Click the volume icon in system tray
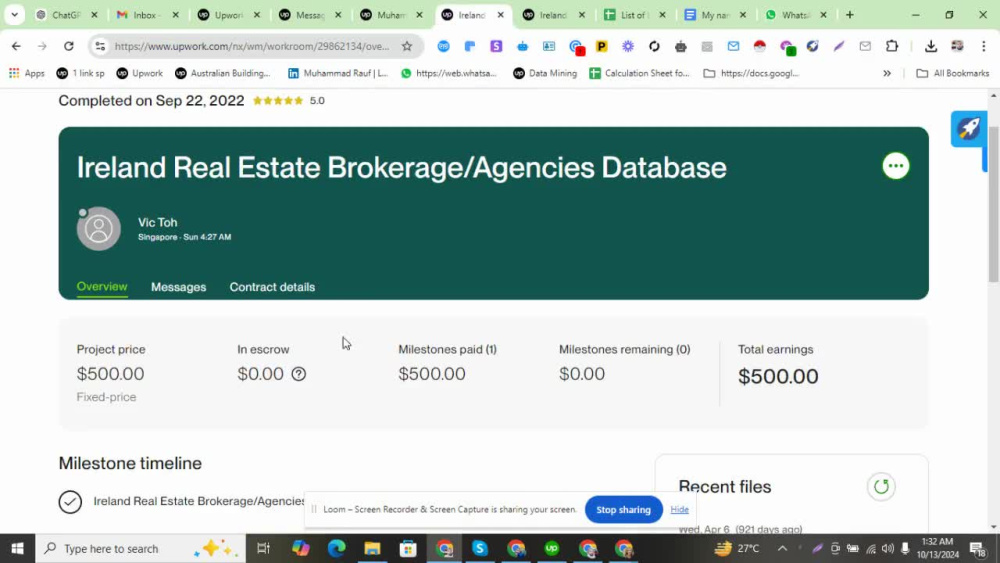The image size is (1000, 563). 887,548
